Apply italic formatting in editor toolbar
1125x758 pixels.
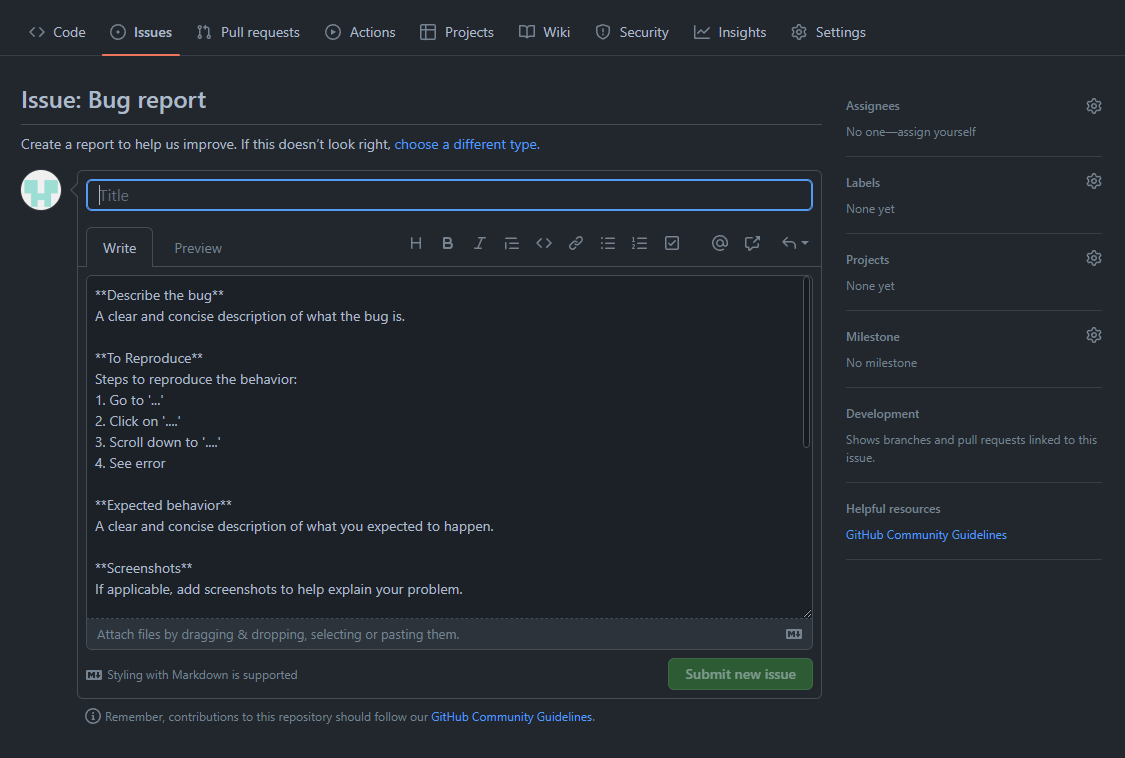click(x=479, y=243)
